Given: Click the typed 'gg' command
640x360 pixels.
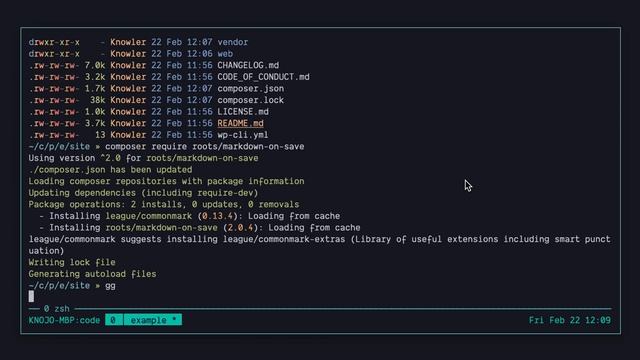Looking at the screenshot, I should point(110,286).
